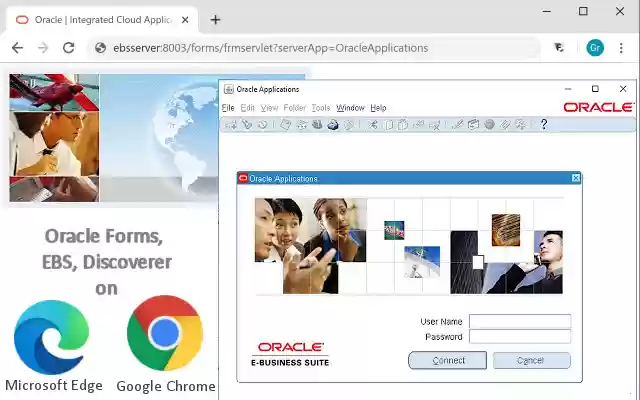The width and height of the screenshot is (640, 400).
Task: Open the File menu in Oracle Applications
Action: point(228,108)
